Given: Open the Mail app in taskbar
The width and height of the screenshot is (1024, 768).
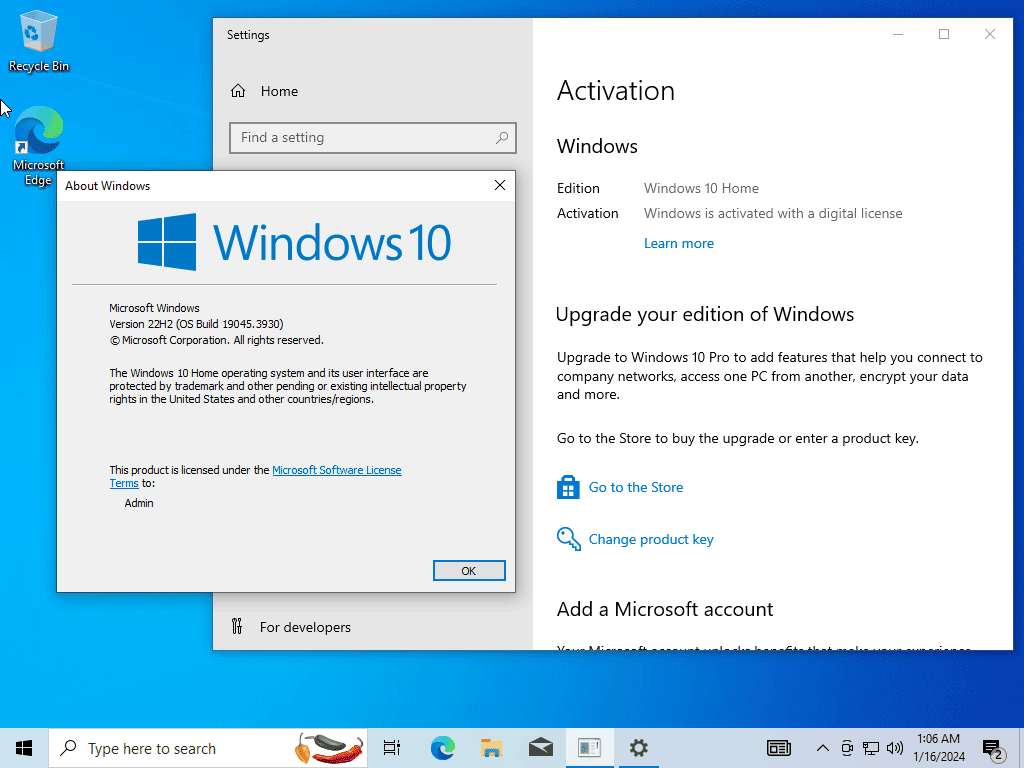Looking at the screenshot, I should pyautogui.click(x=541, y=748).
